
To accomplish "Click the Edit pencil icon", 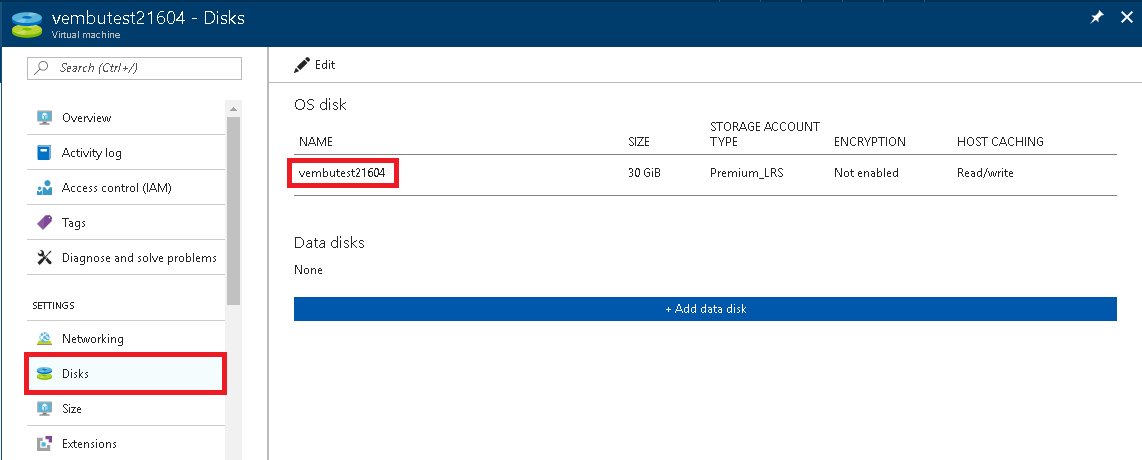I will click(302, 65).
